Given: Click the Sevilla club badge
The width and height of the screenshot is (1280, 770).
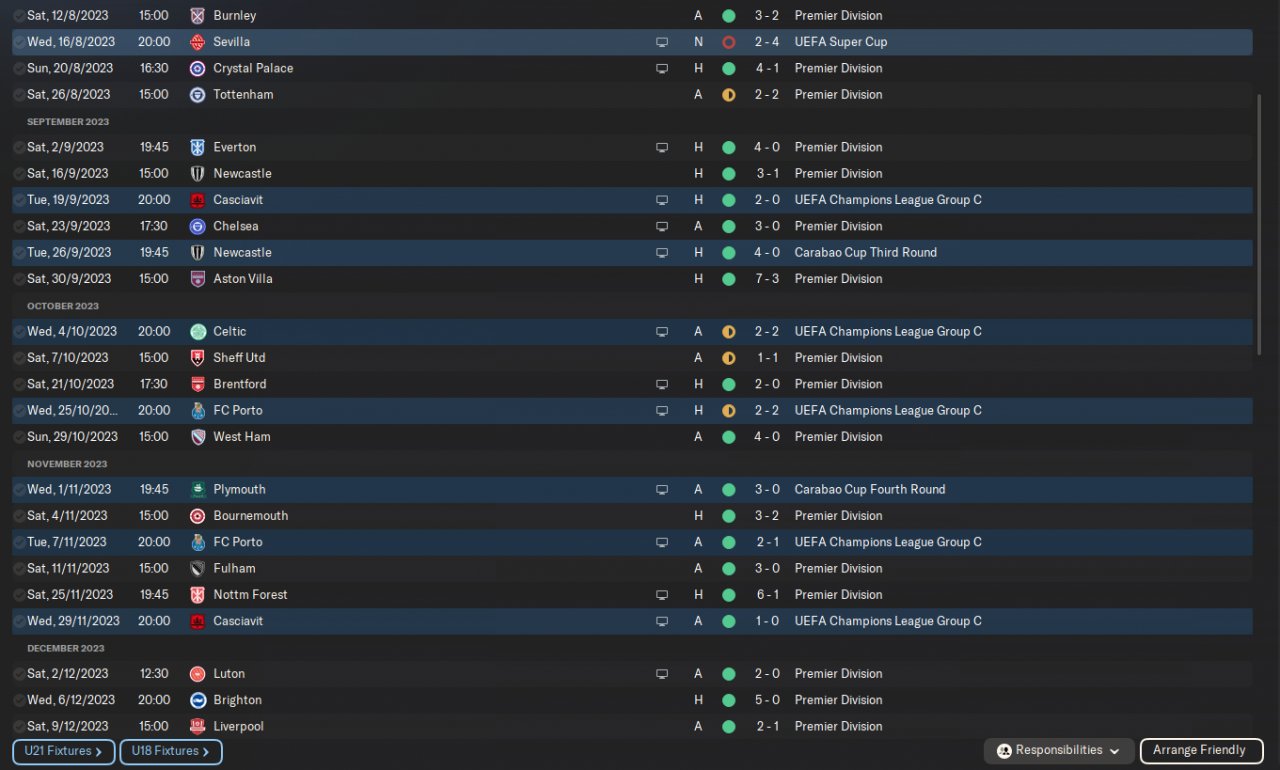Looking at the screenshot, I should (x=197, y=42).
